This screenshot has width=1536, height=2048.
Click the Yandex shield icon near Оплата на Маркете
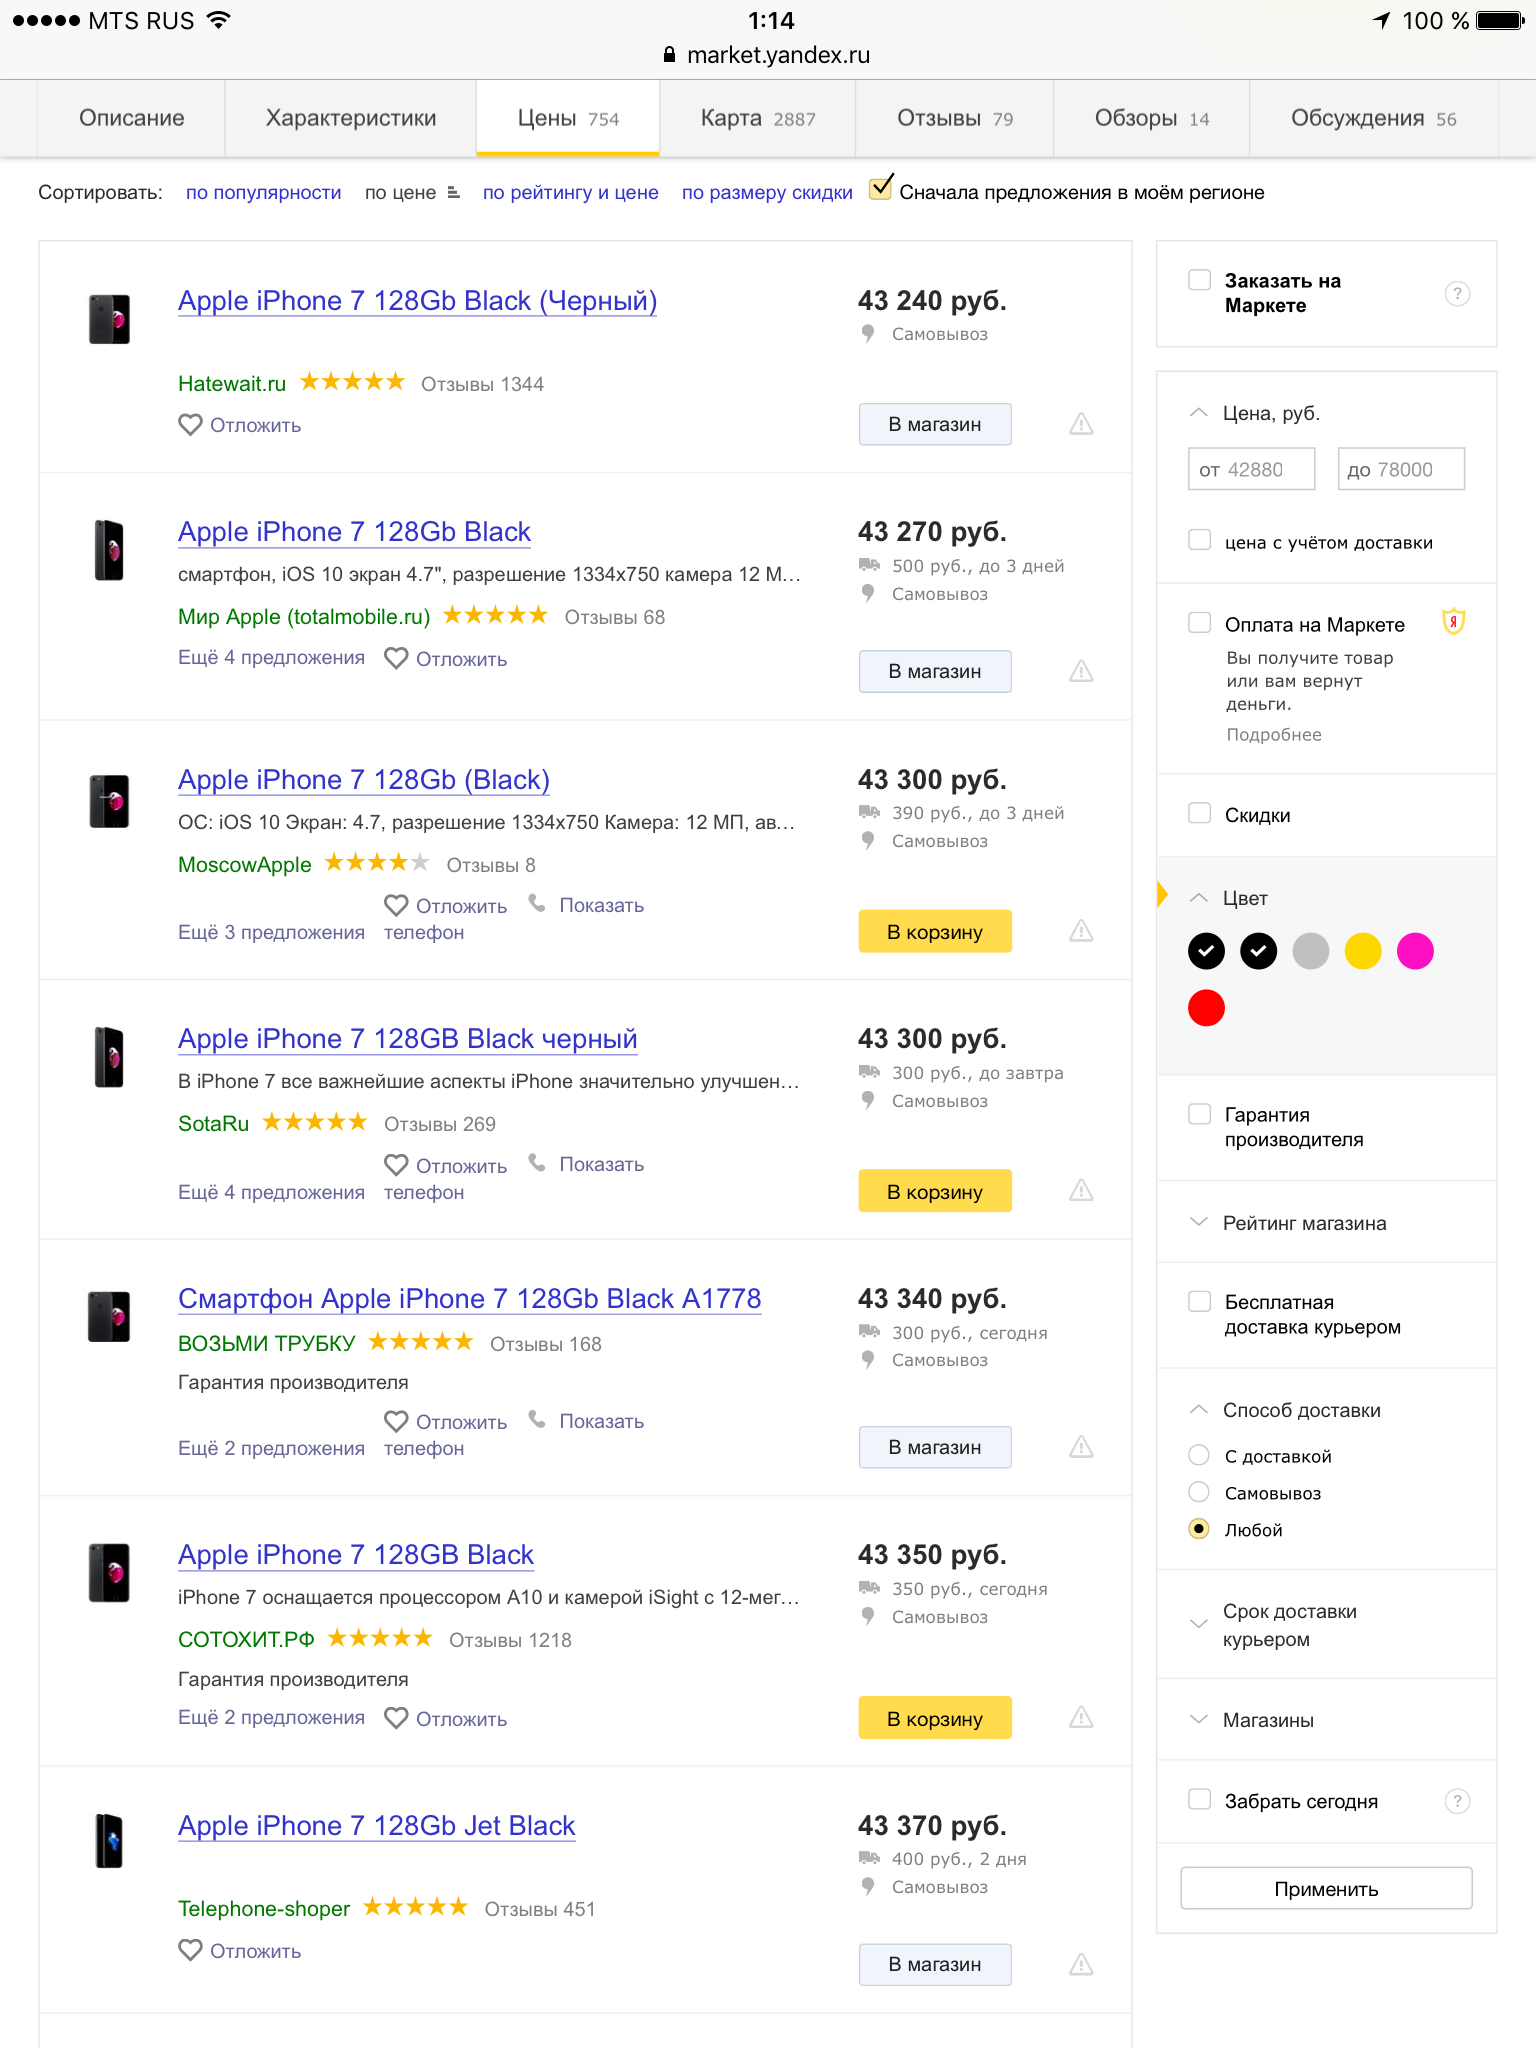[1453, 622]
